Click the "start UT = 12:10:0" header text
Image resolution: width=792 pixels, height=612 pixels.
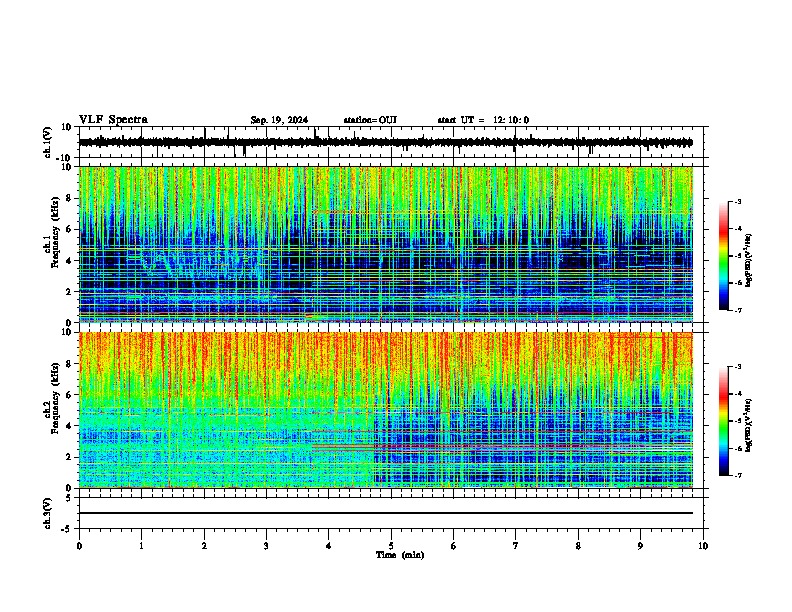point(483,120)
